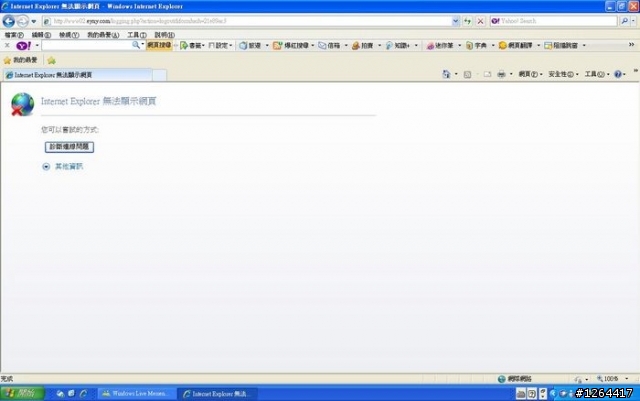This screenshot has width=640, height=401.
Task: Open the 工具(T) menu in menu bar
Action: 137,35
